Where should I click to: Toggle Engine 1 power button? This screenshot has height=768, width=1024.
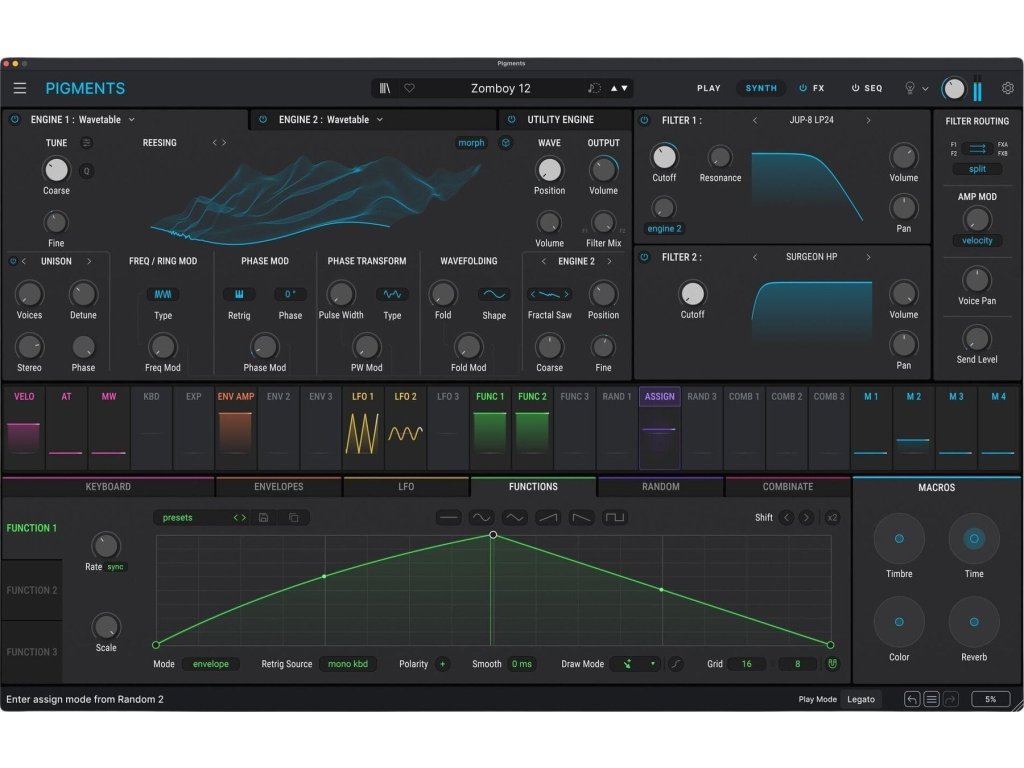tap(15, 120)
